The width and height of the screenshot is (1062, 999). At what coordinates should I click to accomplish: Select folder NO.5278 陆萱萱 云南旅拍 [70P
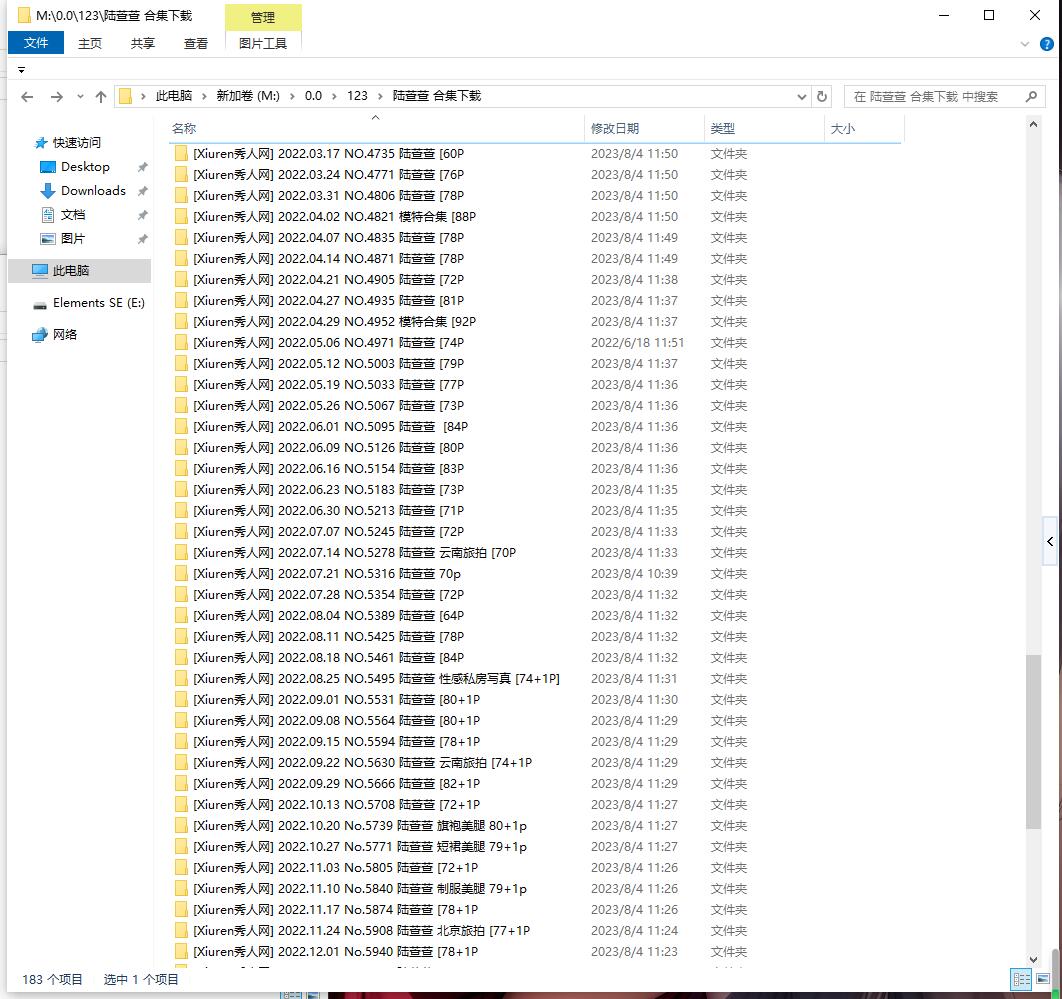click(x=354, y=553)
